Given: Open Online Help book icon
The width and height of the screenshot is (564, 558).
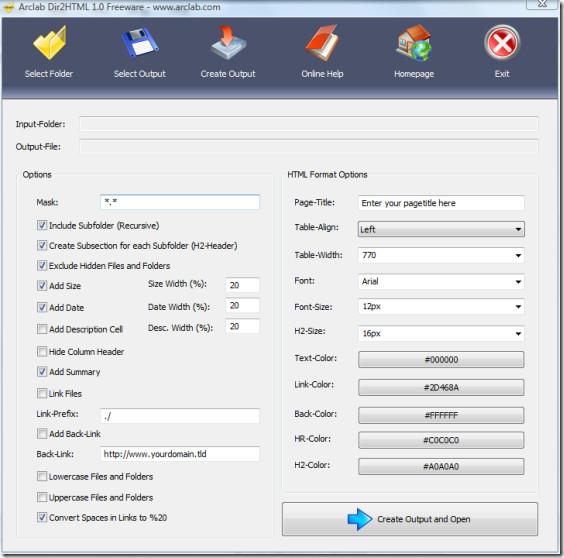Looking at the screenshot, I should (322, 42).
